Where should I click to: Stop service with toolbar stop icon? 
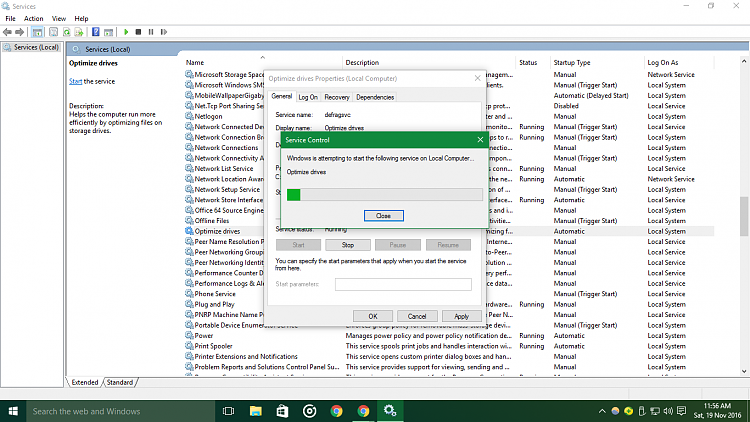pyautogui.click(x=138, y=32)
